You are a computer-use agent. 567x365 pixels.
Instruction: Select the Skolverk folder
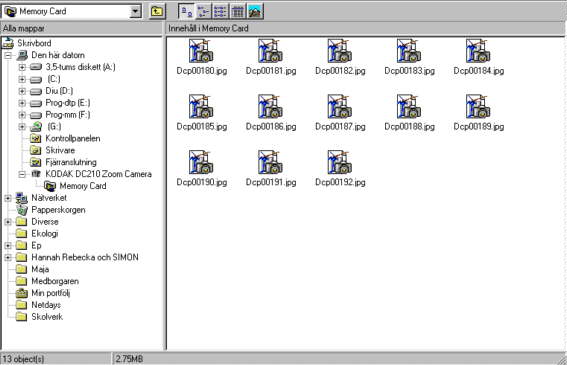tap(47, 317)
